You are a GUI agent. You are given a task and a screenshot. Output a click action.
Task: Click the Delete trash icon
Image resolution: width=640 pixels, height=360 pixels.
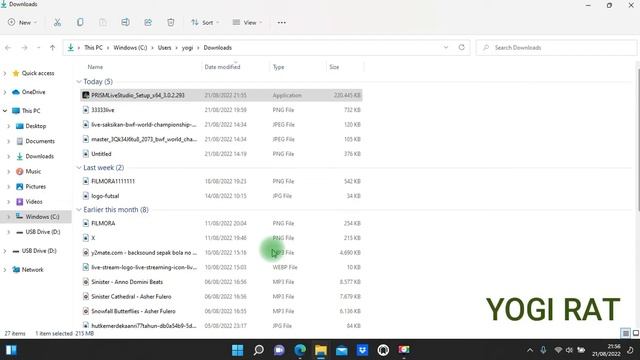[171, 22]
